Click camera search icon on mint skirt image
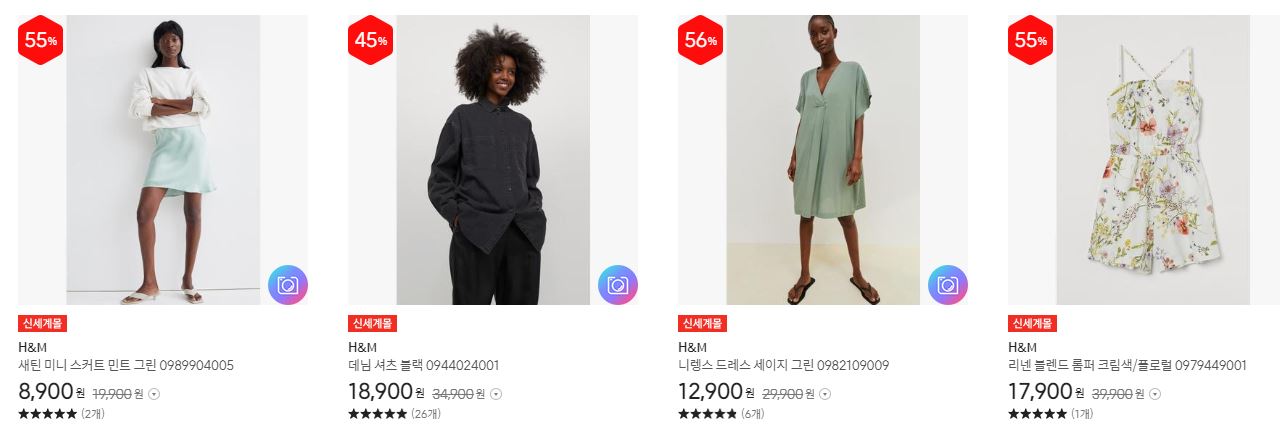The width and height of the screenshot is (1280, 447). click(x=288, y=285)
